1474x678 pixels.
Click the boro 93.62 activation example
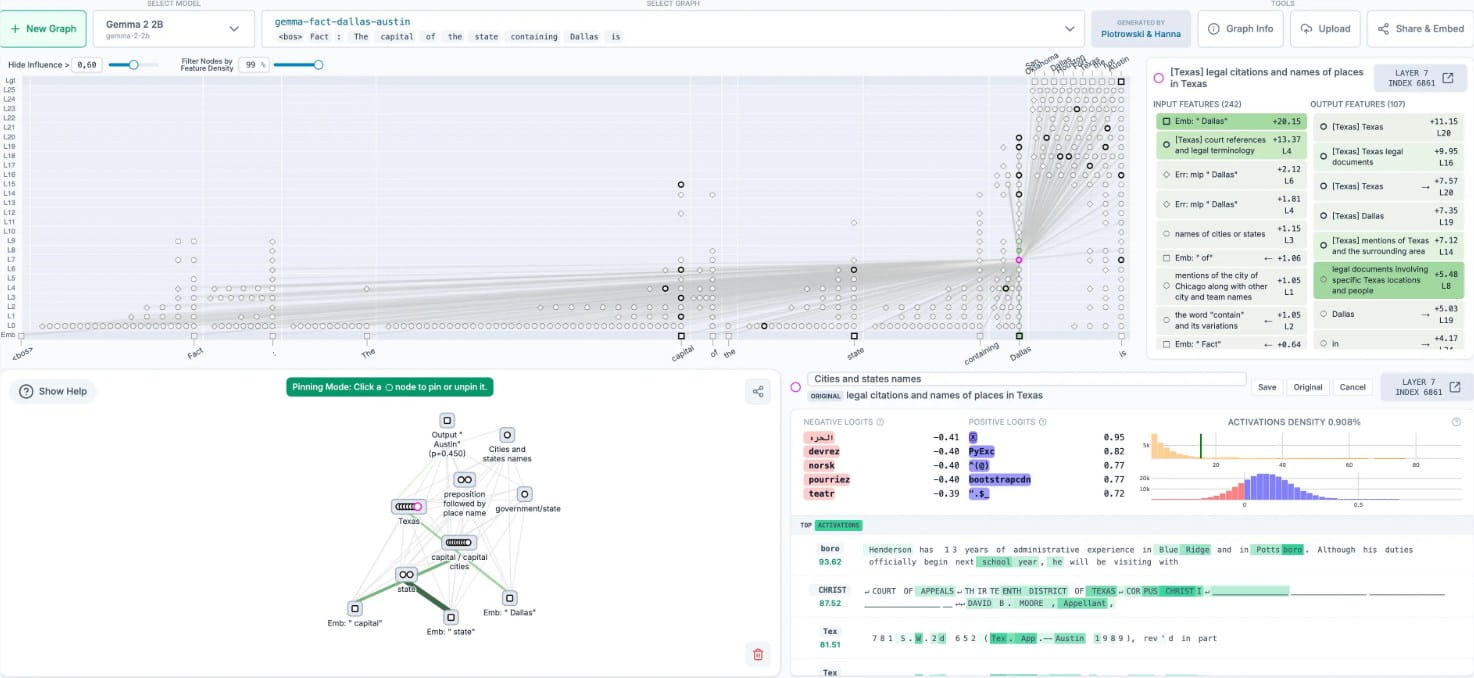tap(1130, 555)
